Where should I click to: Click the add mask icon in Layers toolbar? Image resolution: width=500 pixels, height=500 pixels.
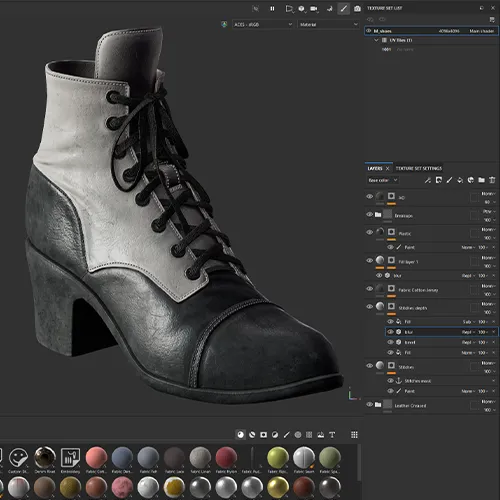pos(439,180)
